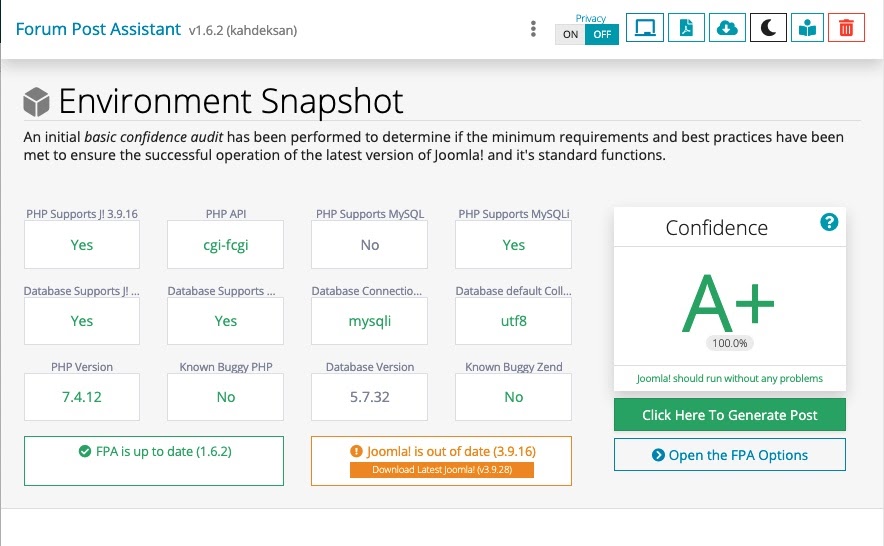Screen dimensions: 884x546
Task: Click the red trash delete icon
Action: coord(846,29)
